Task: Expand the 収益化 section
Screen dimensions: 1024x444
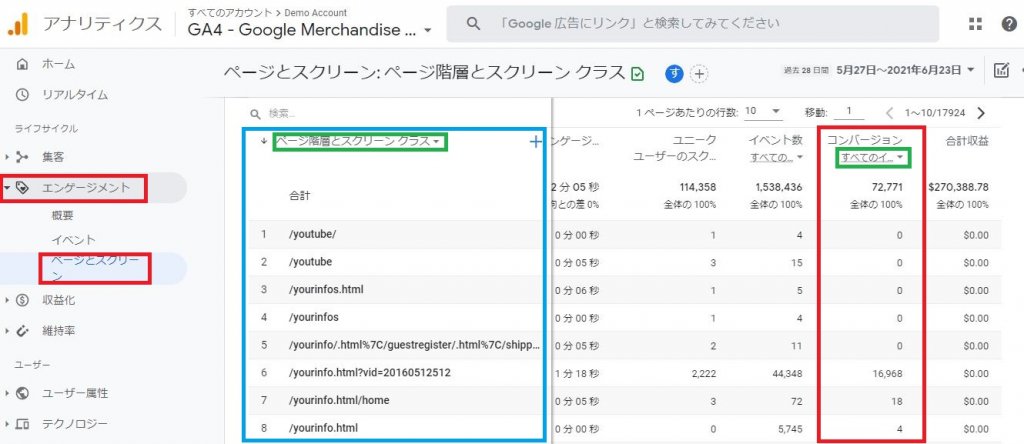Action: click(7, 300)
